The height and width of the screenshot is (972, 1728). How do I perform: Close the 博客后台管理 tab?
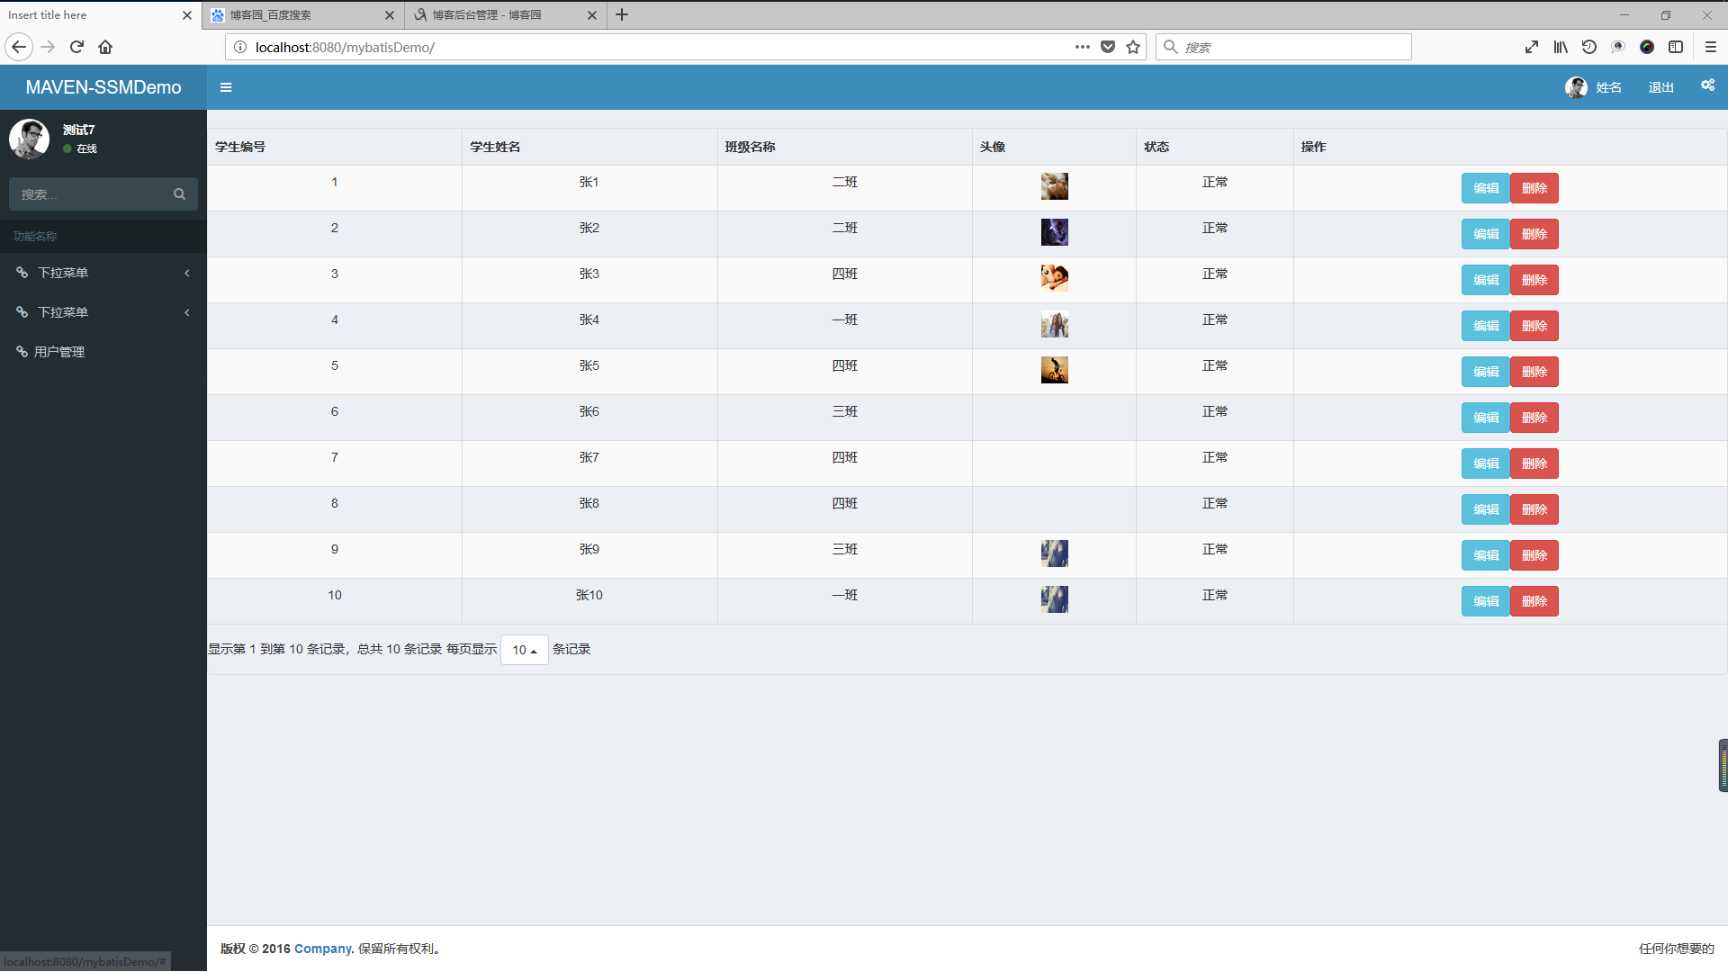tap(592, 15)
